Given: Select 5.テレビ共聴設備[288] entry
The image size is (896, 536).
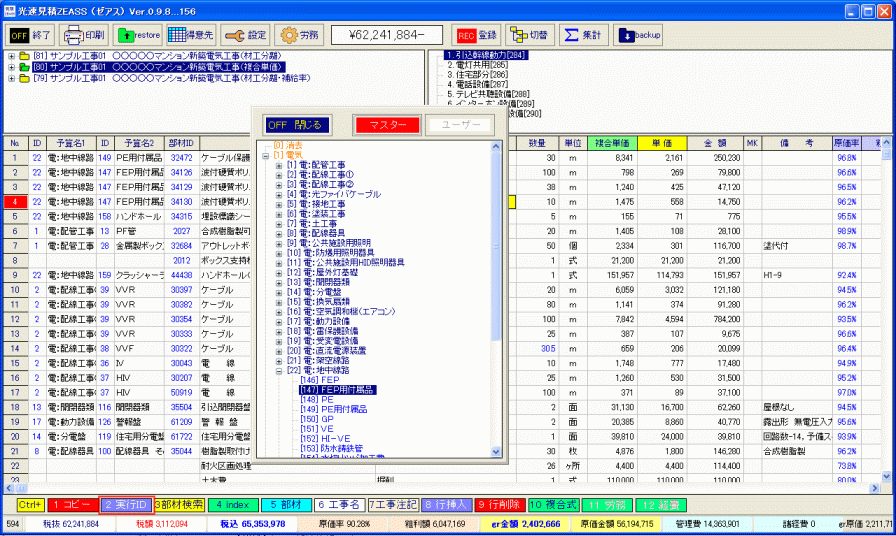Looking at the screenshot, I should [489, 94].
